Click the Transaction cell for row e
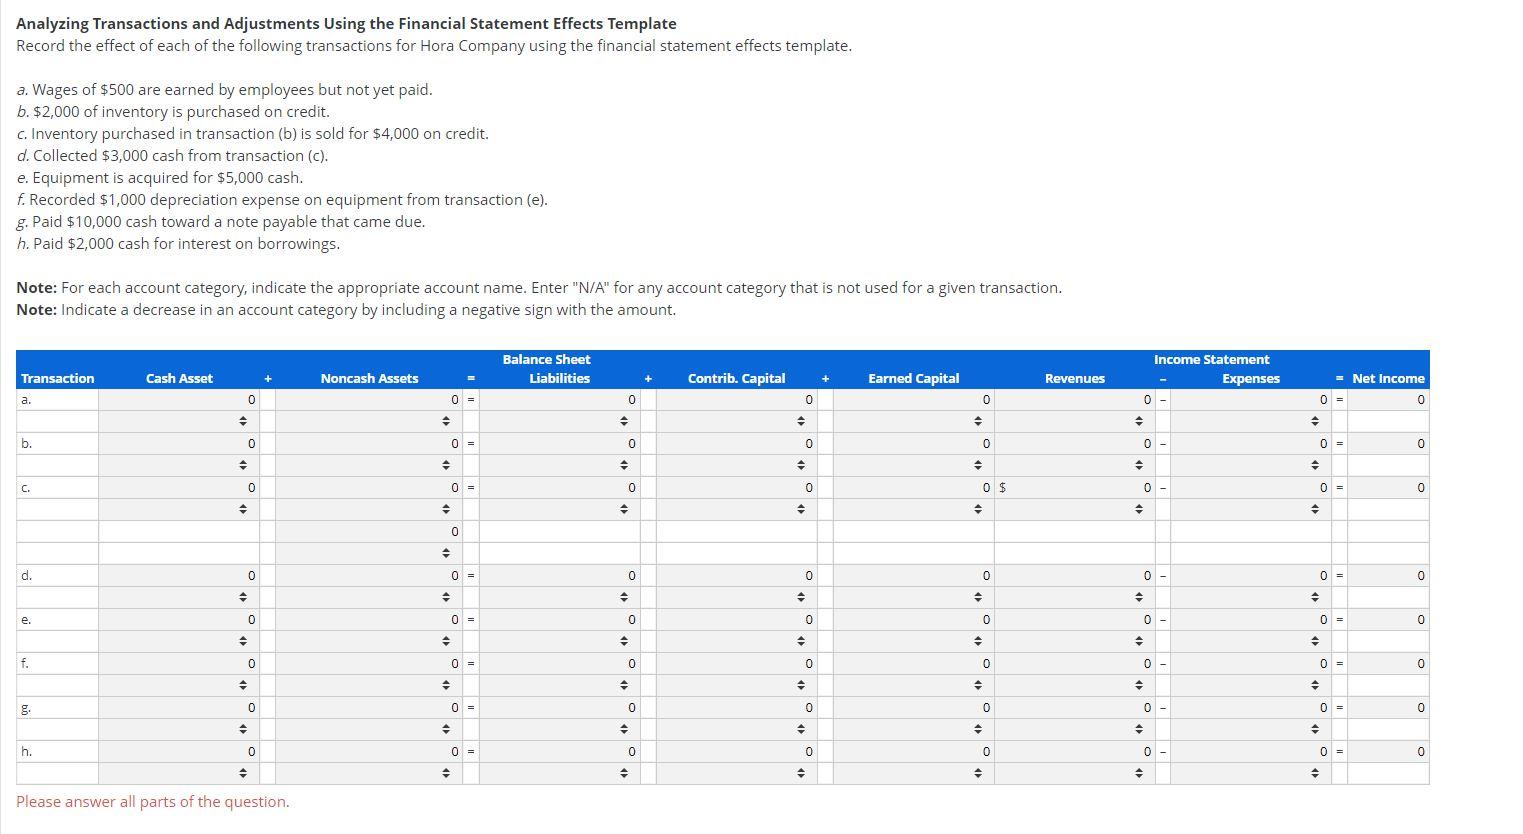The image size is (1523, 834). (x=56, y=619)
